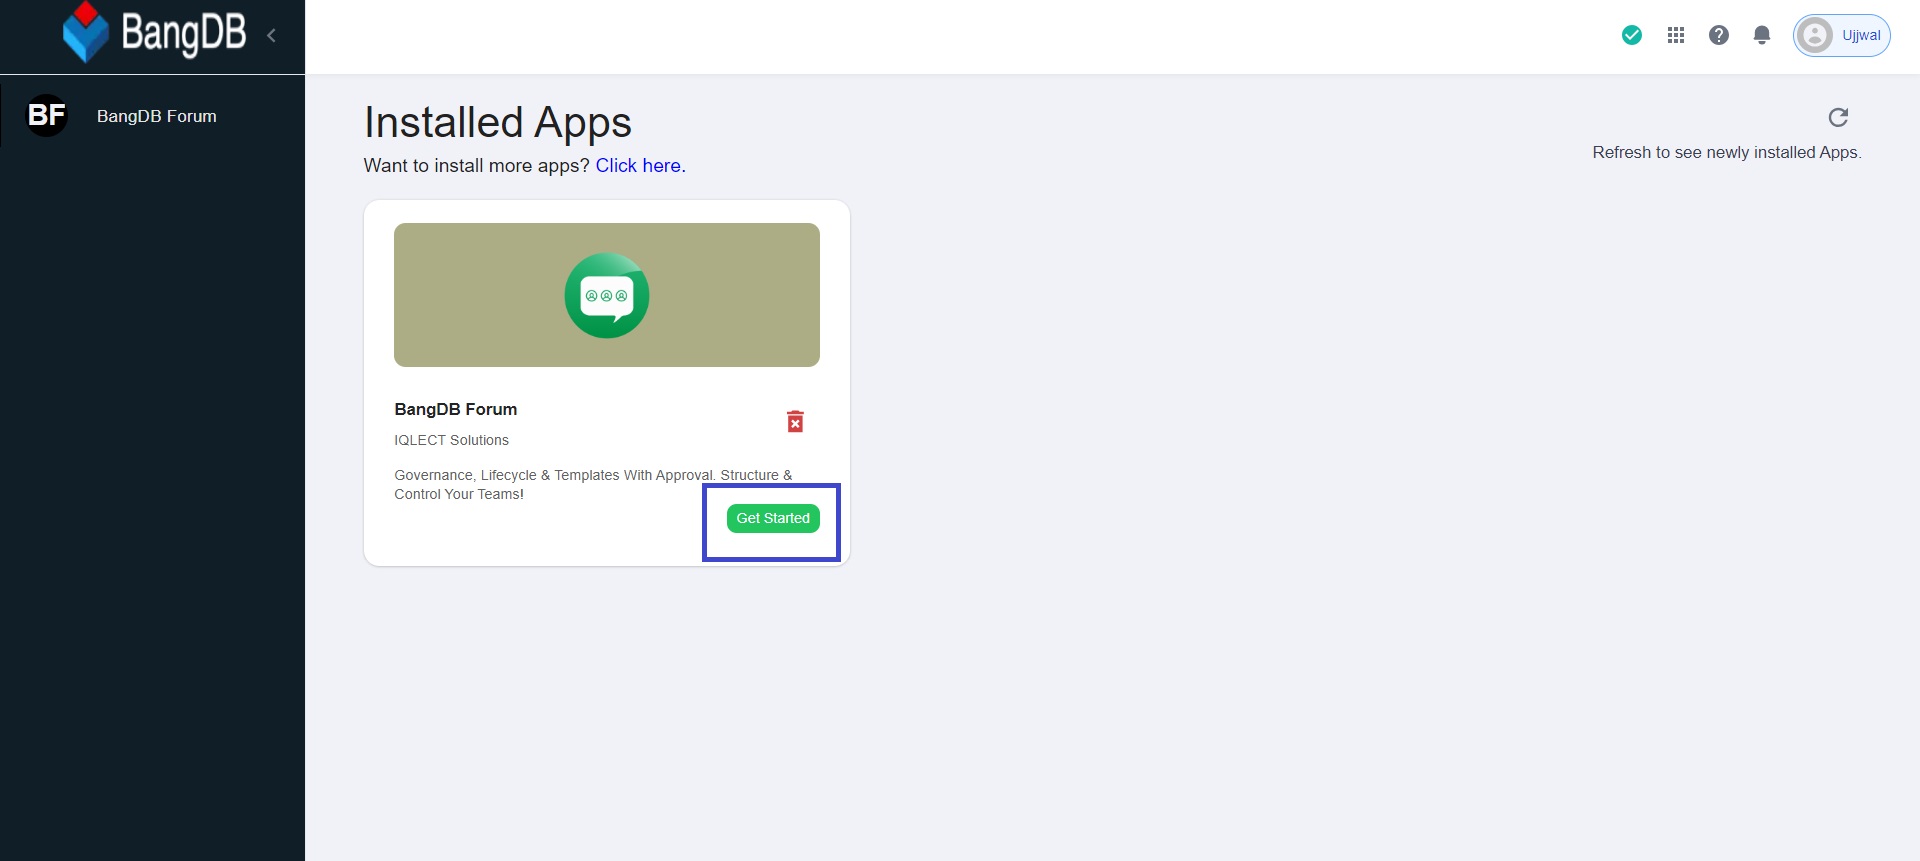This screenshot has height=861, width=1920.
Task: Open the Ujjwal user profile menu
Action: coord(1841,35)
